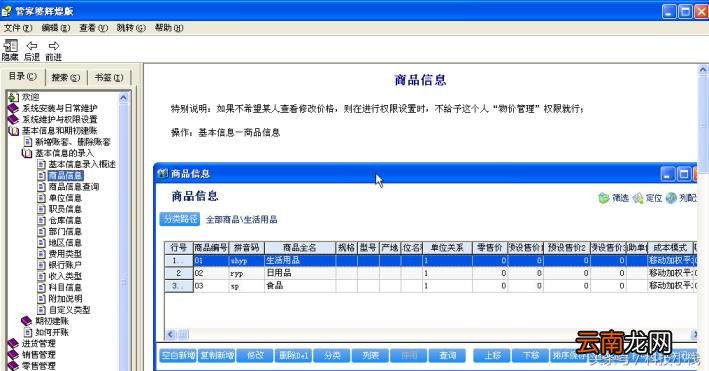Open the 收入类型 topic
709x371 pixels.
click(x=65, y=276)
